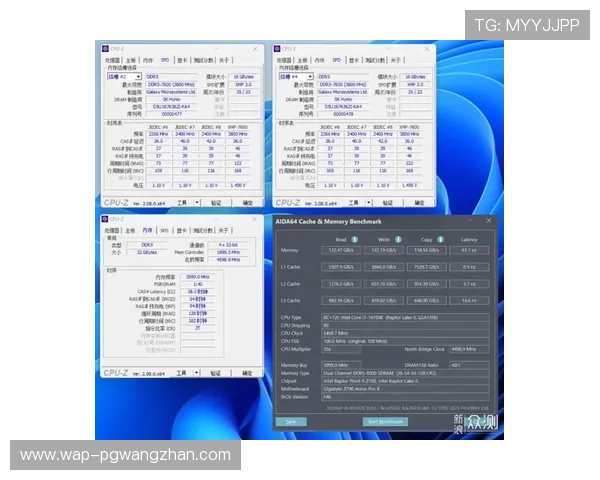Click serial number 00000477 in slot #2 window
600x480 pixels.
(171, 114)
